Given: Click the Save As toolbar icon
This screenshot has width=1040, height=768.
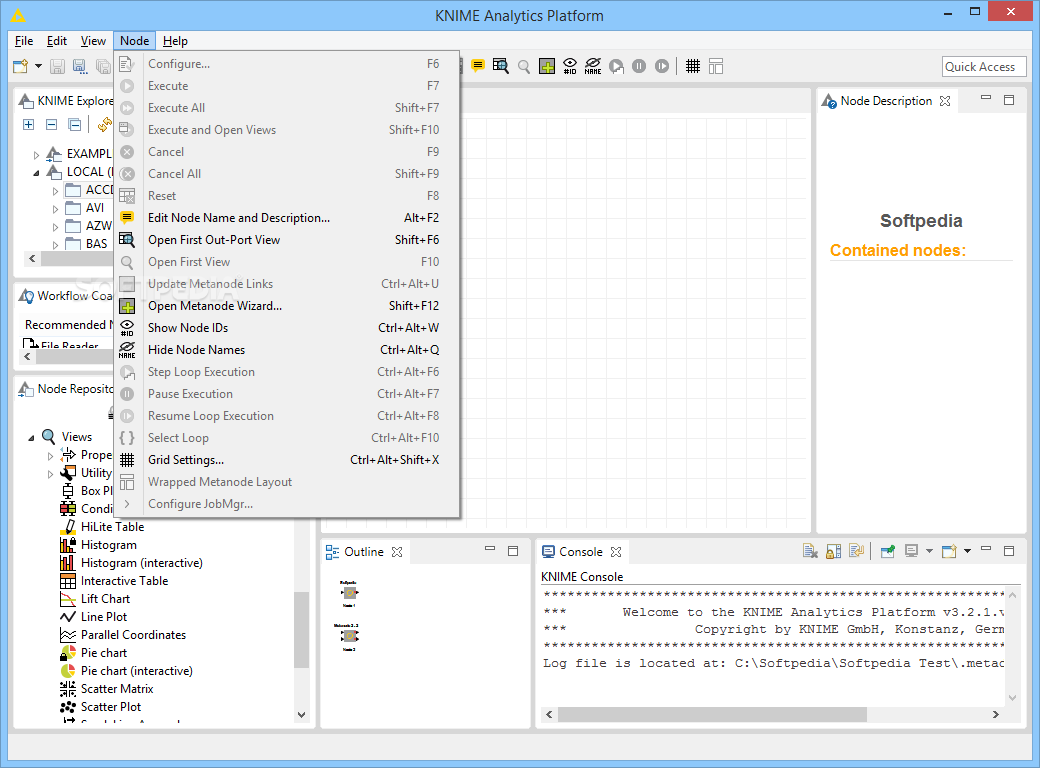Looking at the screenshot, I should 80,66.
